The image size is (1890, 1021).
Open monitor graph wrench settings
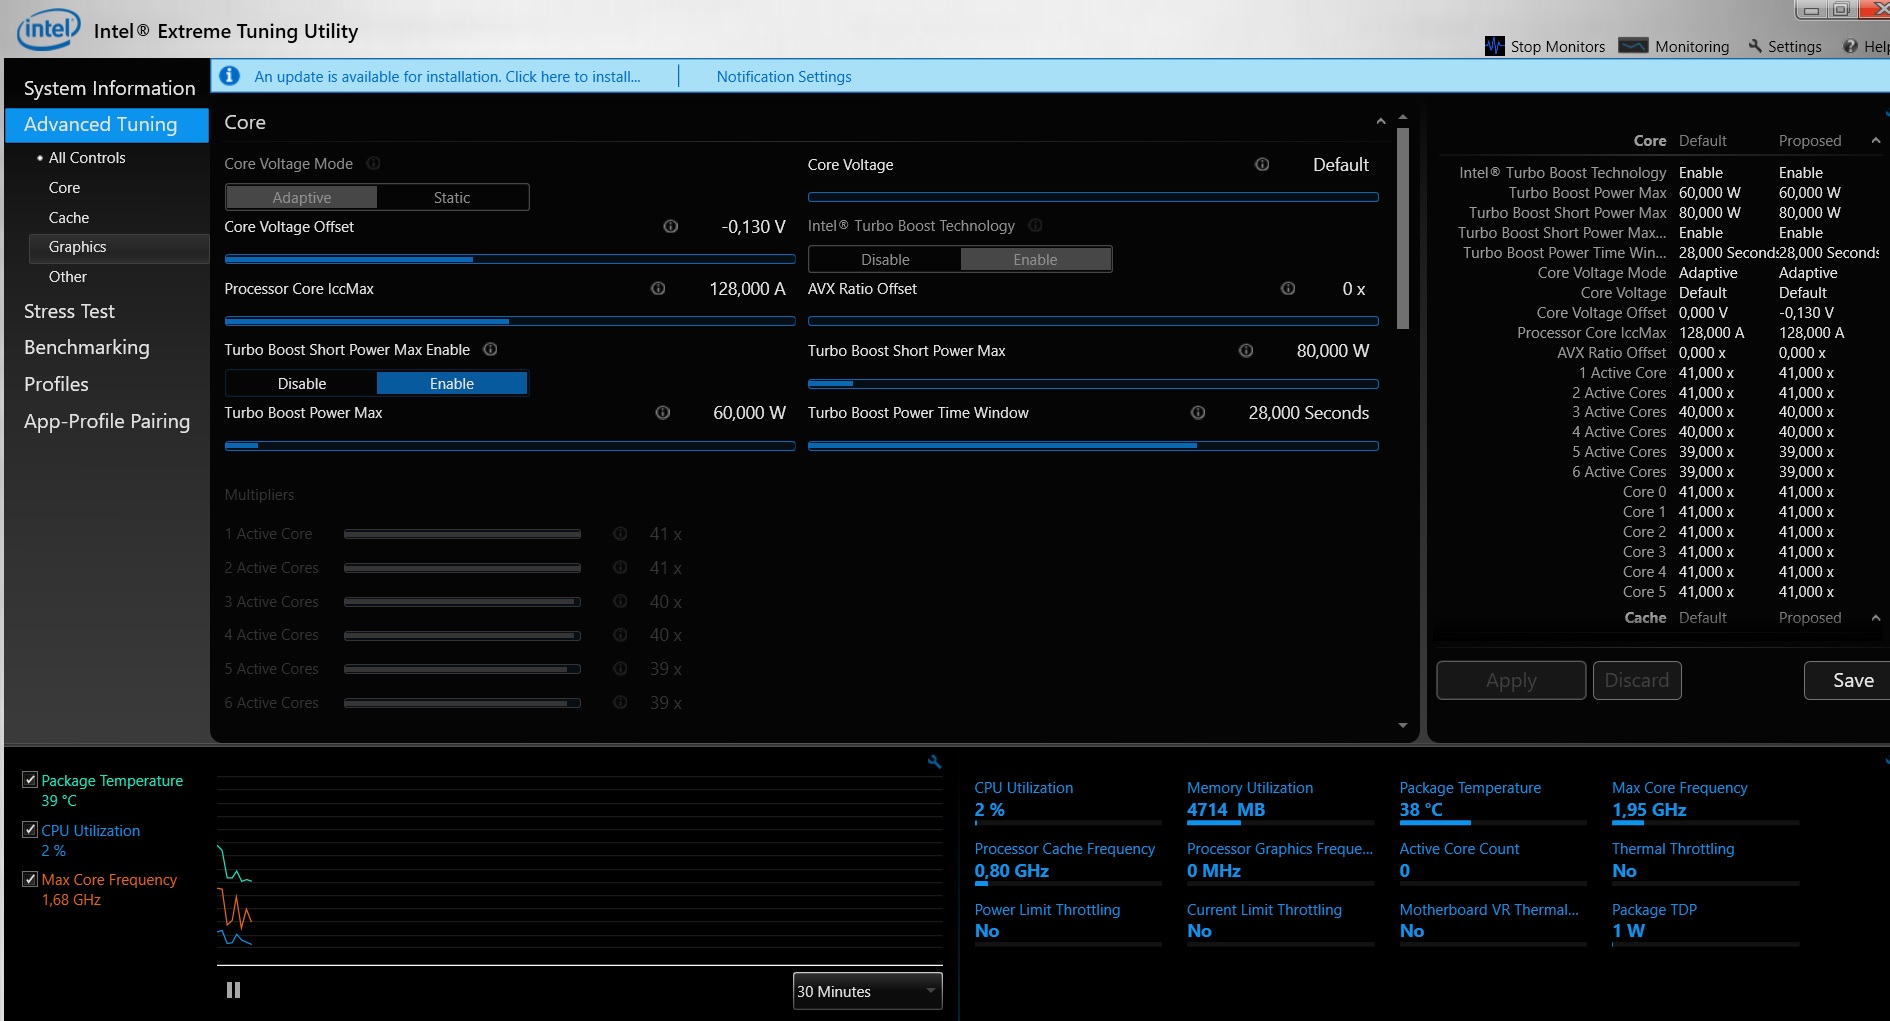coord(934,762)
